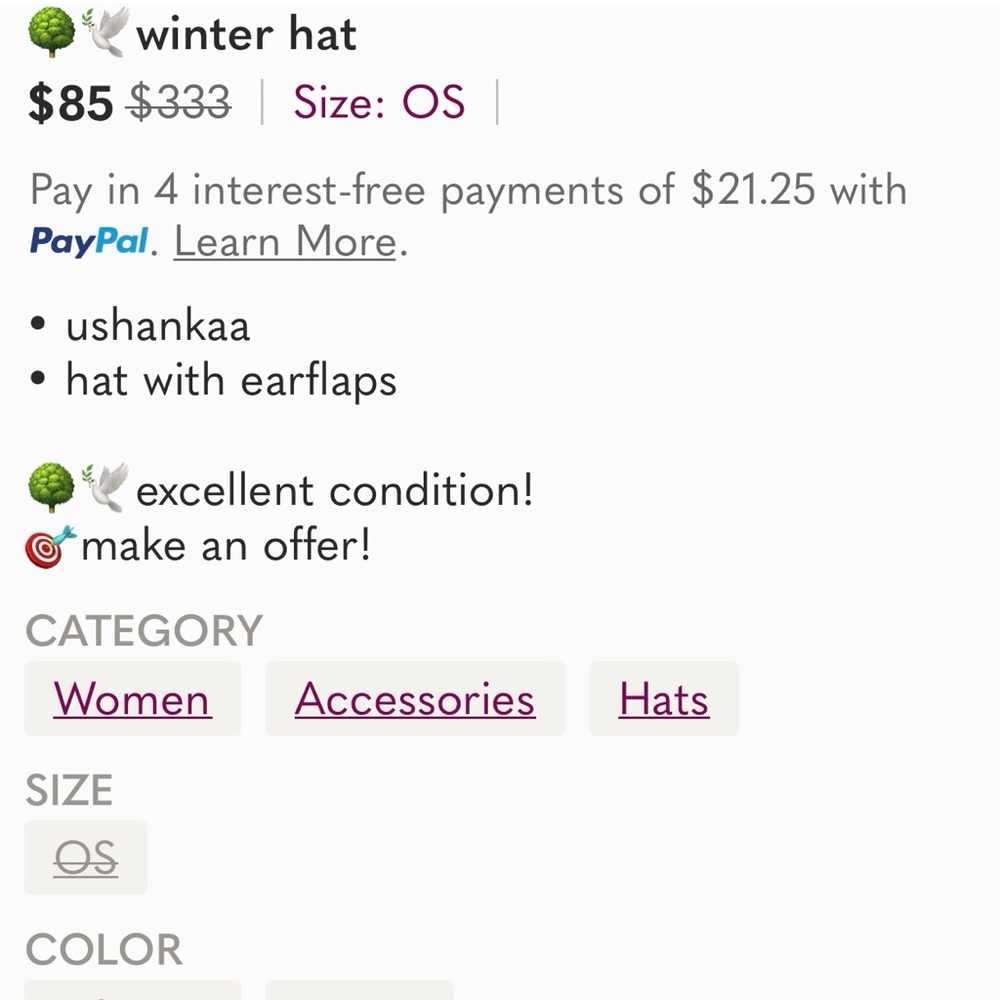Open the Women category link

tap(132, 699)
